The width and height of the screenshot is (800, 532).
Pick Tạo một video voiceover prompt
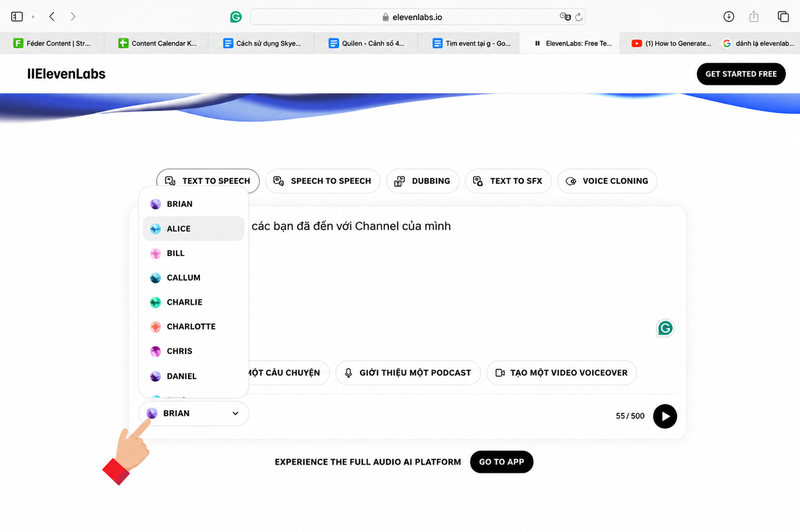click(562, 373)
